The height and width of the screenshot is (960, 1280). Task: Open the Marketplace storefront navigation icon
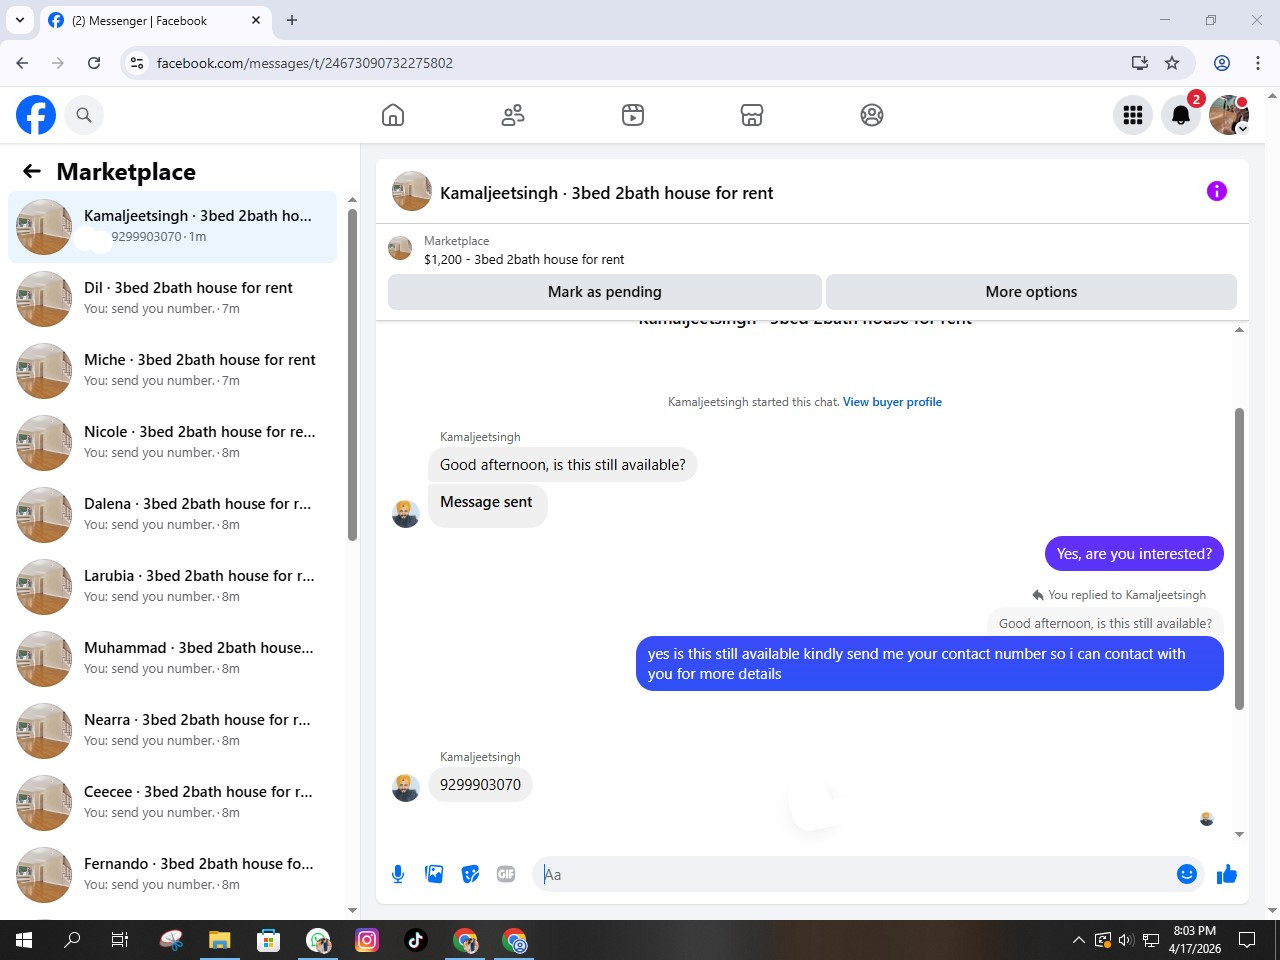point(752,115)
